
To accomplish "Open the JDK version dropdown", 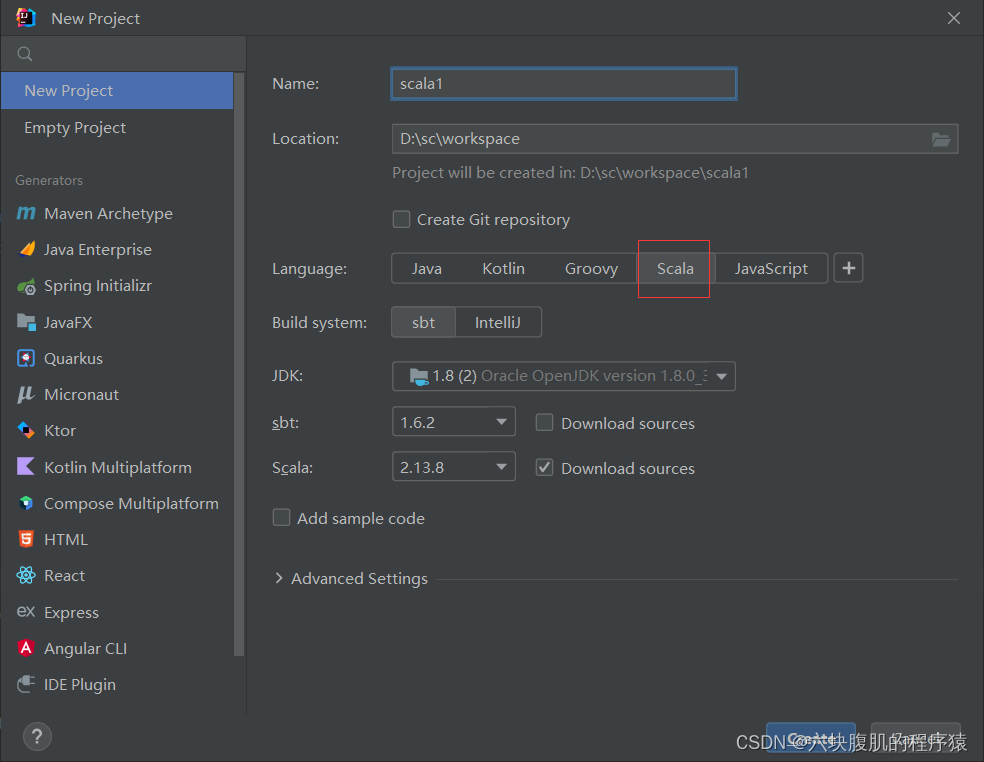I will coord(564,376).
